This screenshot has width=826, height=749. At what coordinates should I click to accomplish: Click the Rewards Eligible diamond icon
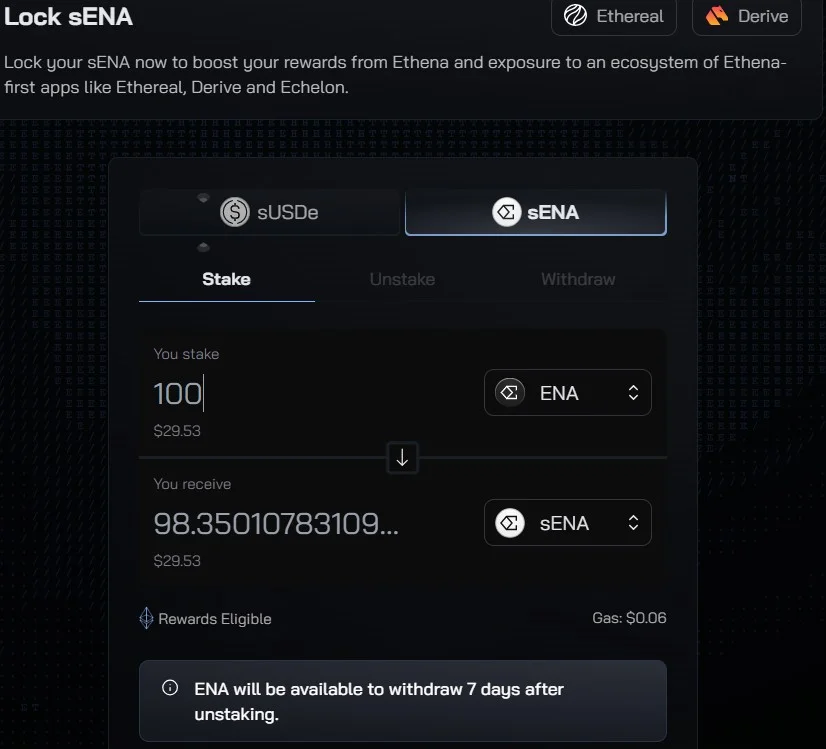click(x=146, y=618)
